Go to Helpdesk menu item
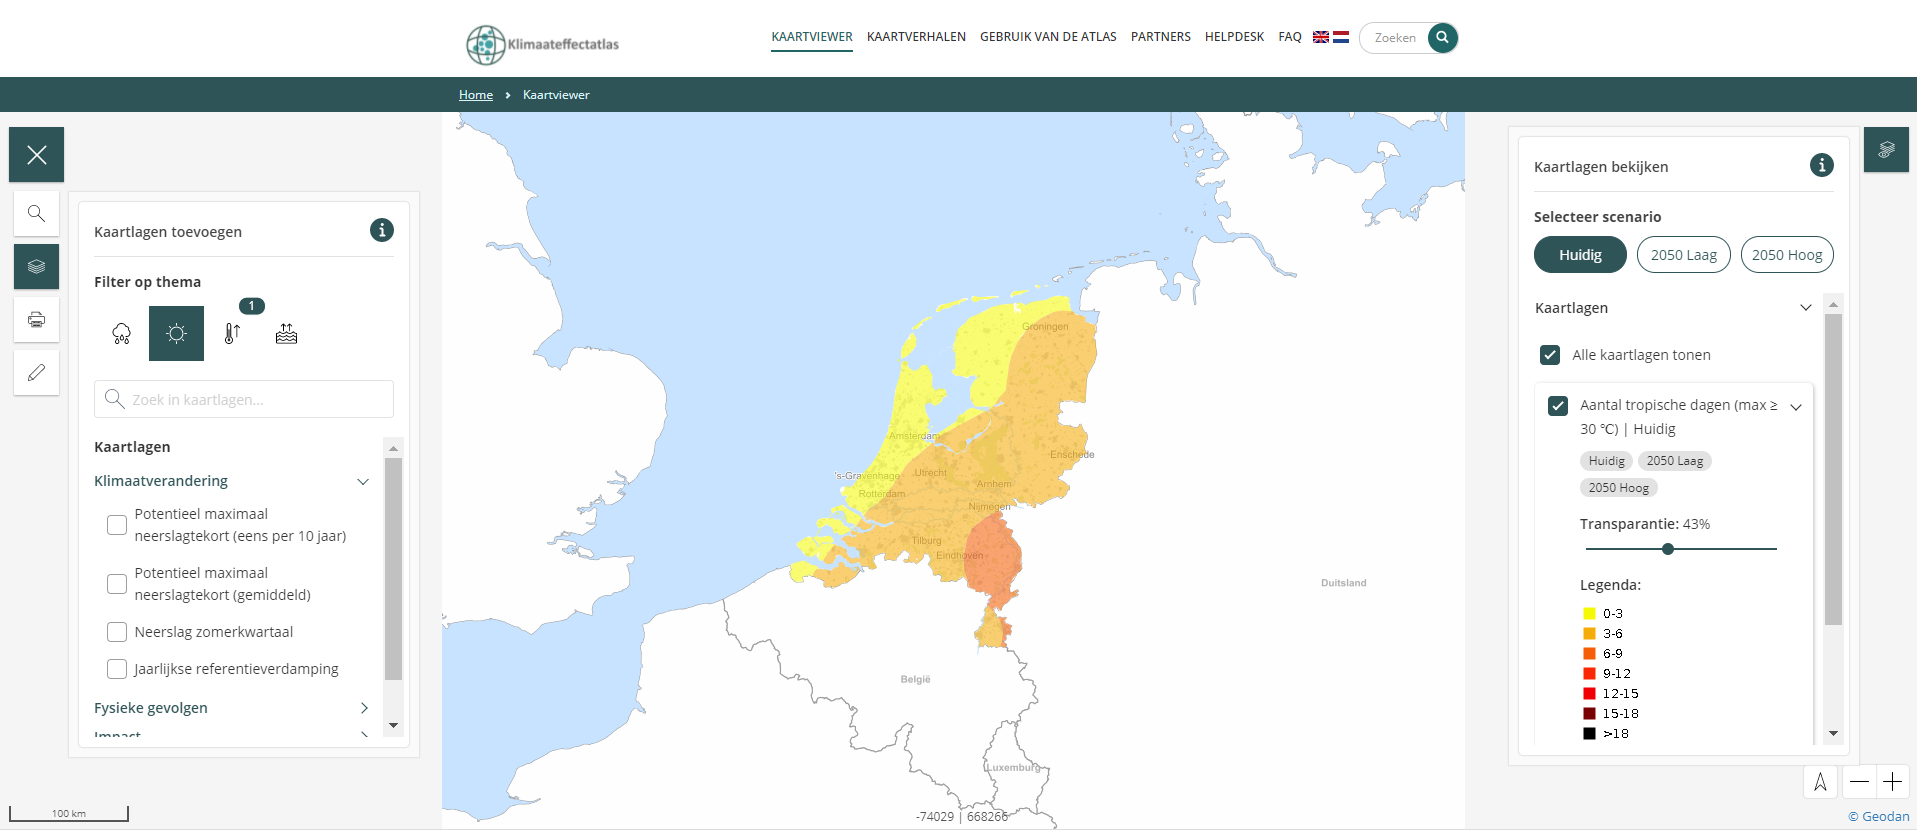1917x830 pixels. pyautogui.click(x=1234, y=37)
